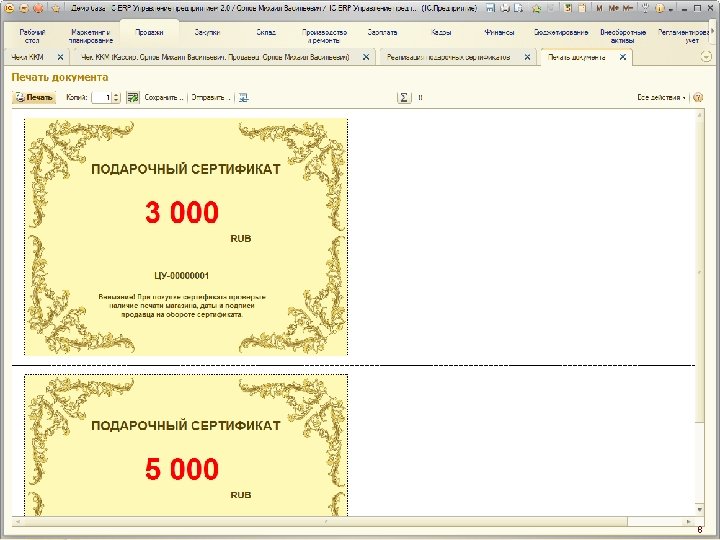Open the Производство и ремонты section
Screen dimensions: 720x540
point(324,36)
